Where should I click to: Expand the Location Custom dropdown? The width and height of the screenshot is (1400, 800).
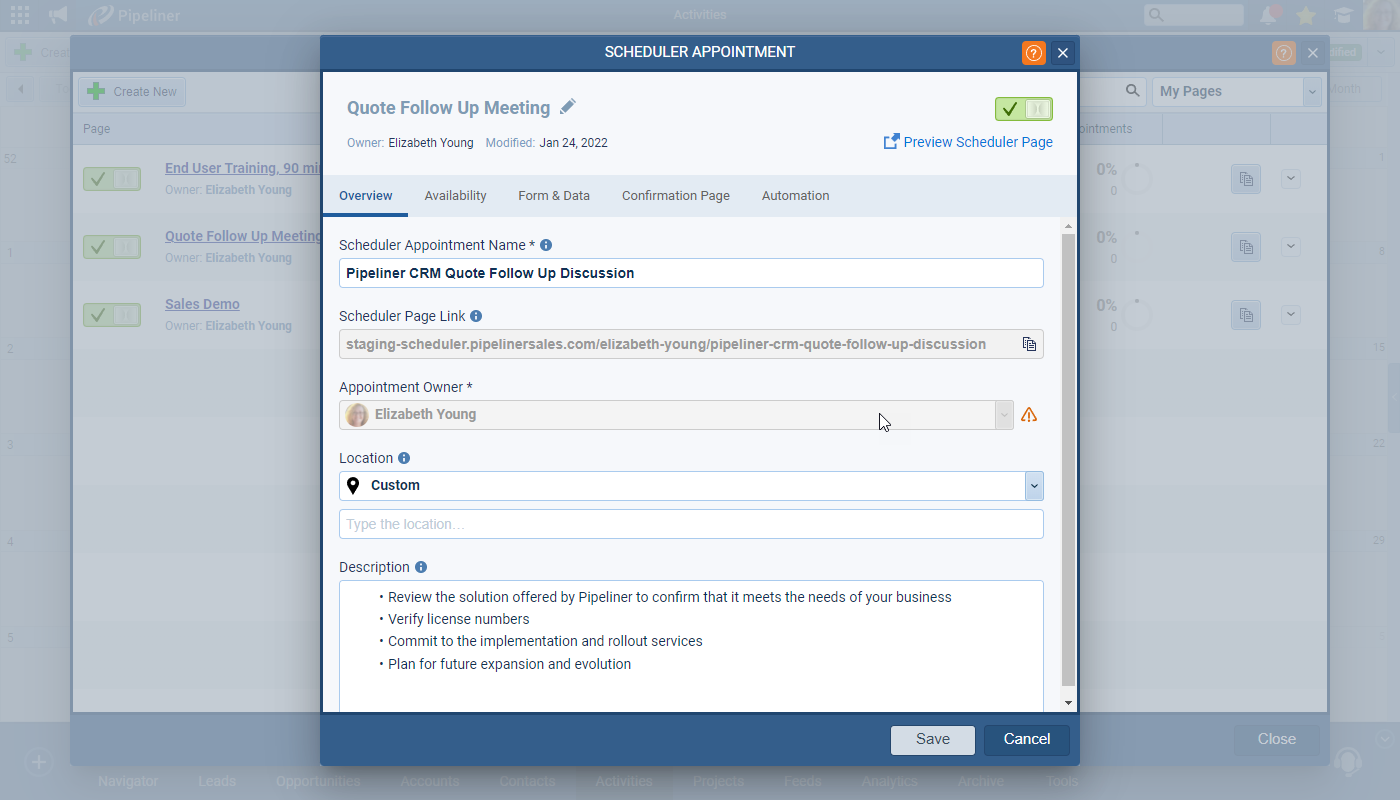(1034, 486)
